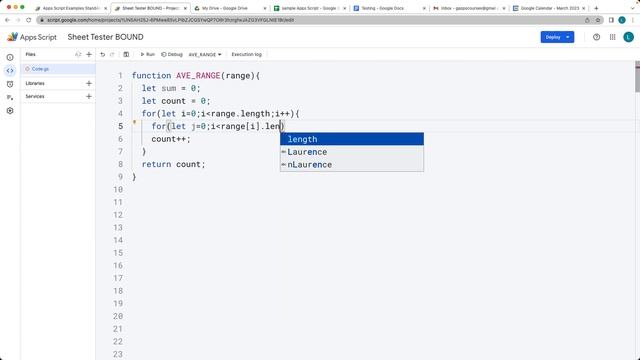Select the Code.gs file
640x360 pixels.
(x=58, y=69)
